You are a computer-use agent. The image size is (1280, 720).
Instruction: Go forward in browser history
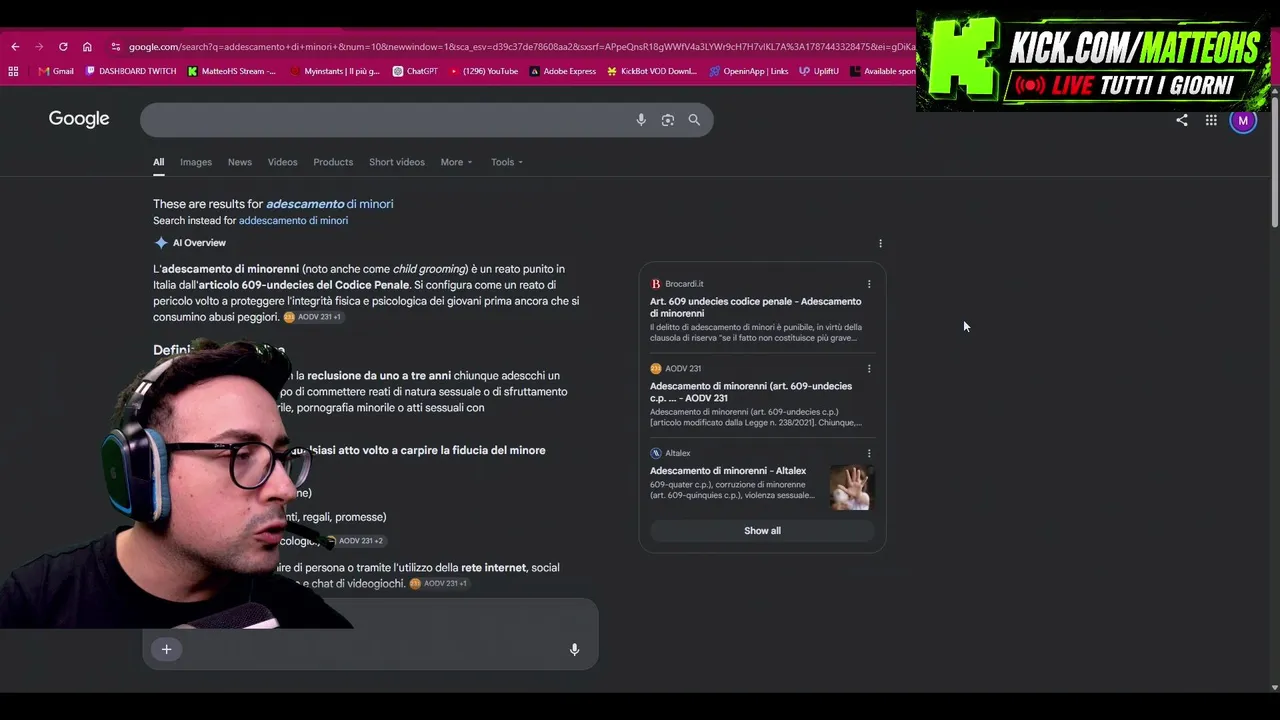tap(39, 47)
